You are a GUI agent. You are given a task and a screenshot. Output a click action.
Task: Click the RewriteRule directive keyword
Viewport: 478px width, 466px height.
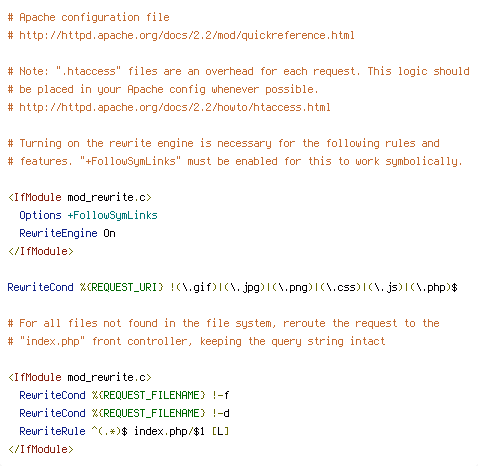(52, 431)
